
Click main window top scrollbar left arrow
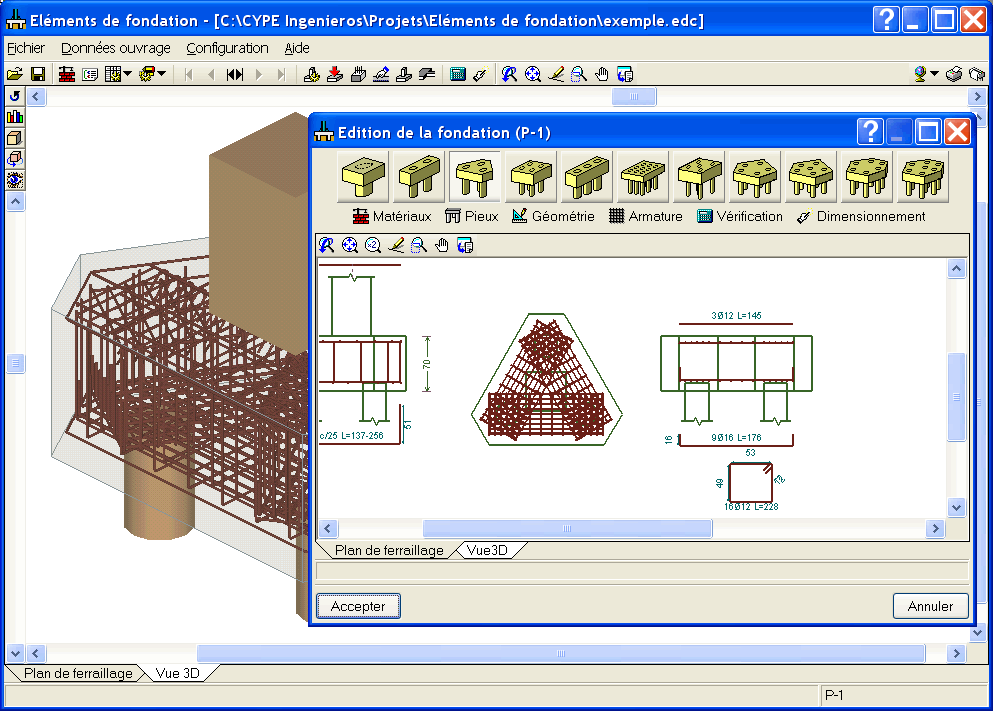tap(36, 97)
